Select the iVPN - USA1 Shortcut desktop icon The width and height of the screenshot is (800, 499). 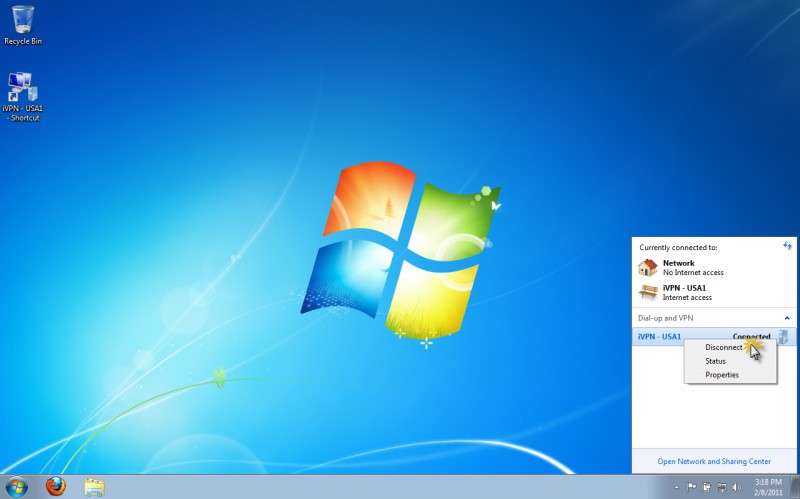(x=23, y=97)
